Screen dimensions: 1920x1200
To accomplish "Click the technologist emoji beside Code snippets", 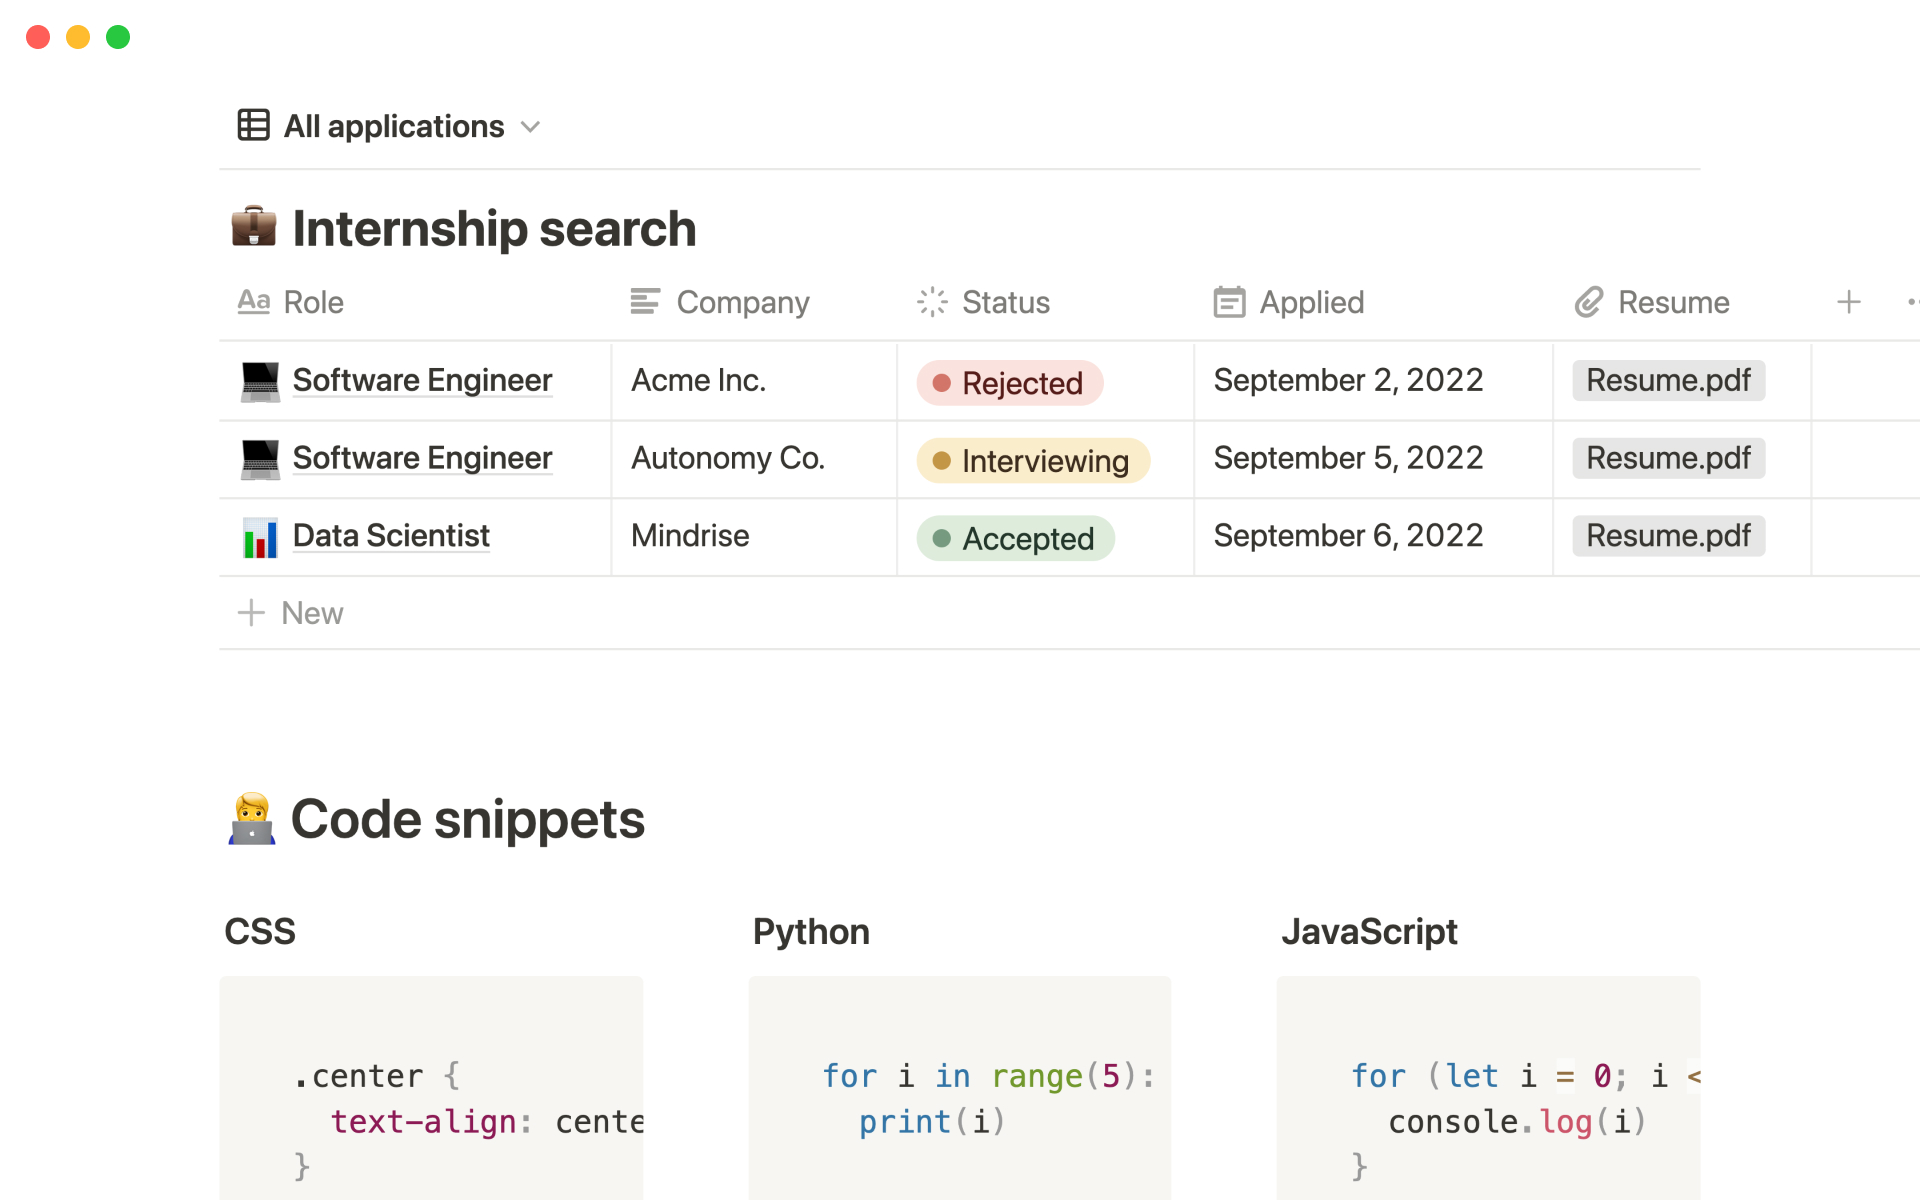I will pos(253,818).
